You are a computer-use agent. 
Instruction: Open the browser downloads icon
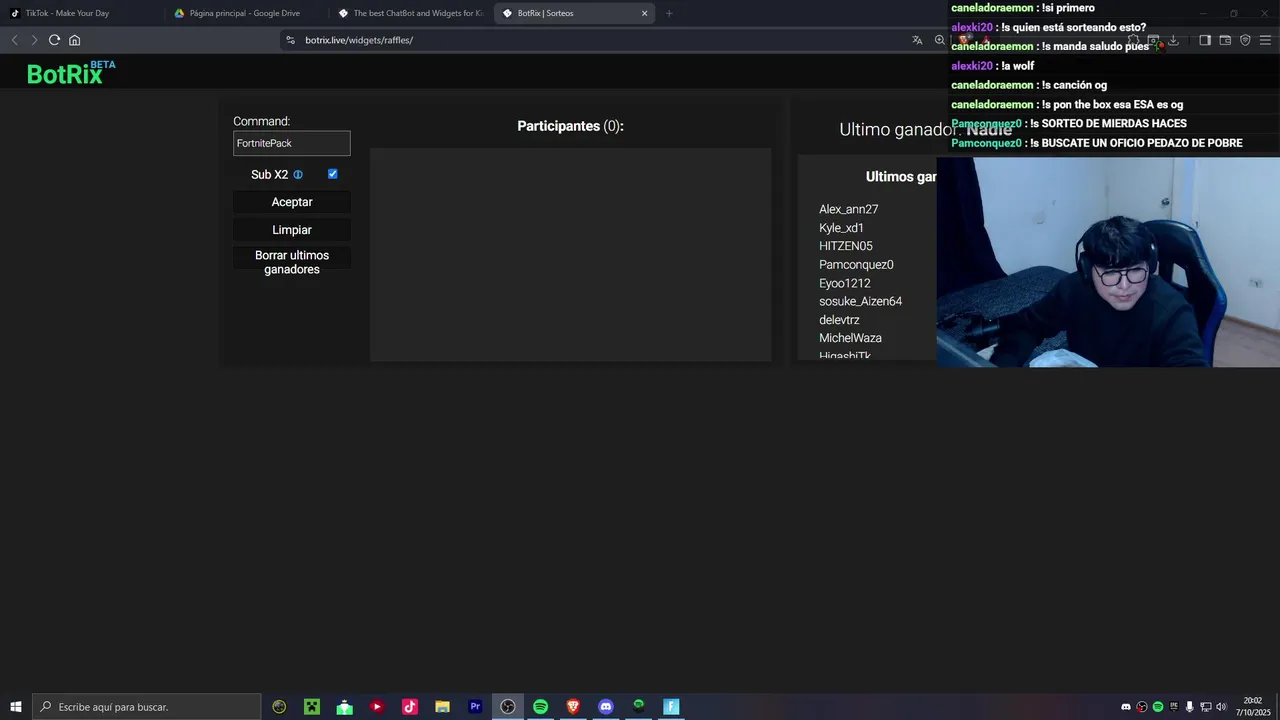tap(1173, 40)
